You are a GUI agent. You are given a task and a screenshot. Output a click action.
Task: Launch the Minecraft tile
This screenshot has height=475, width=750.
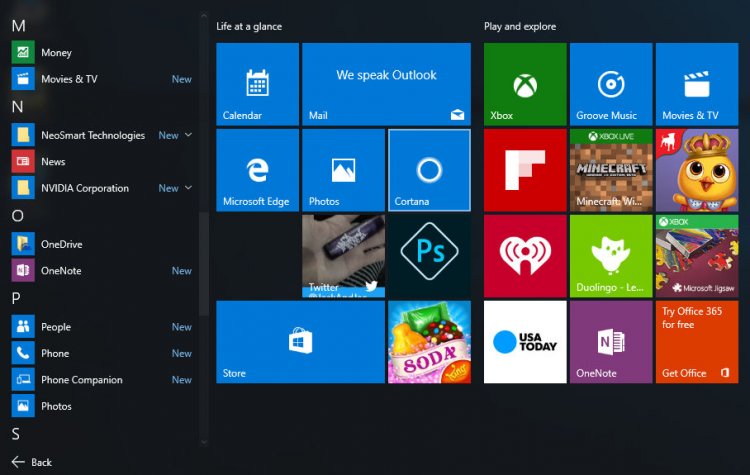[x=611, y=170]
